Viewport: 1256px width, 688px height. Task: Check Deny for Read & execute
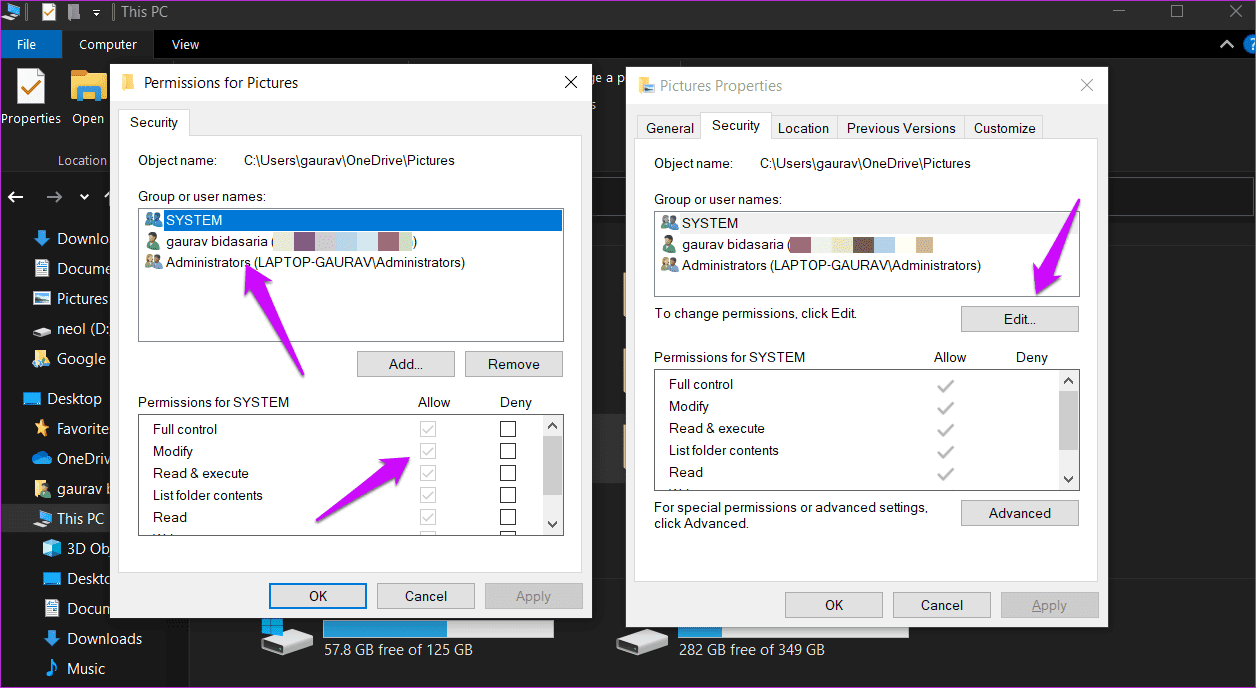(x=508, y=473)
